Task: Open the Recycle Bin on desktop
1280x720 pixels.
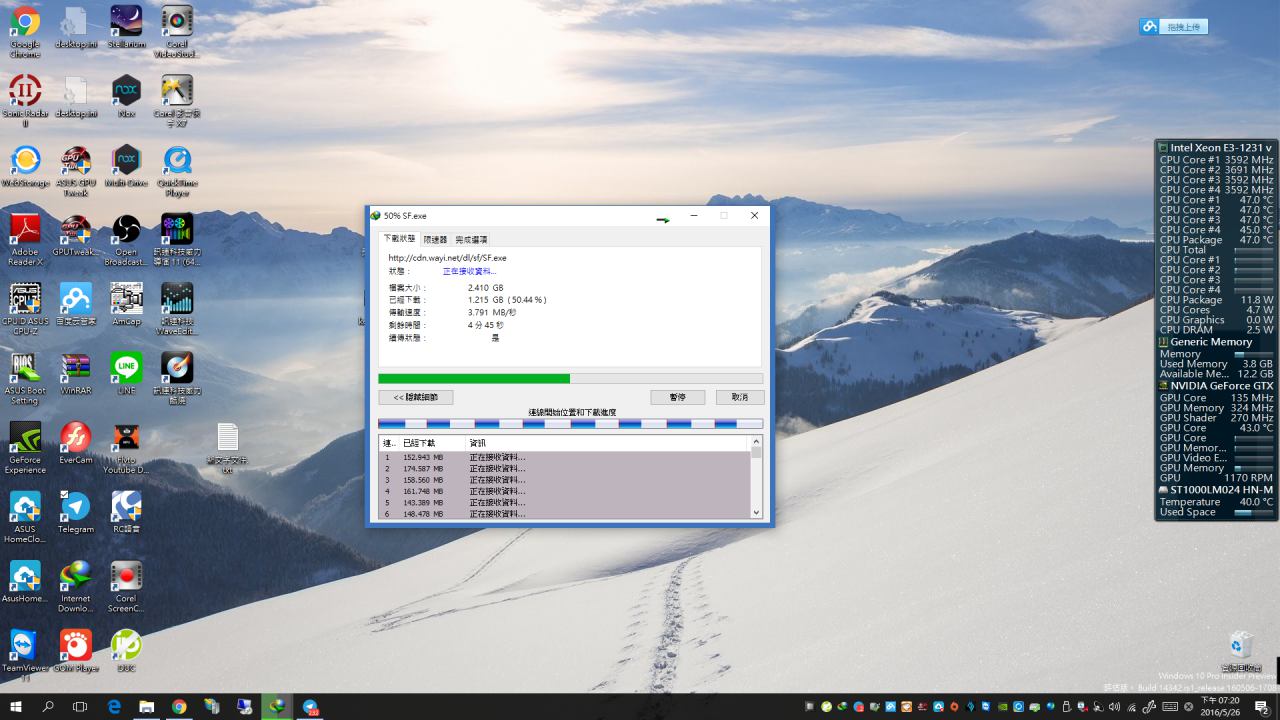Action: click(x=1240, y=645)
